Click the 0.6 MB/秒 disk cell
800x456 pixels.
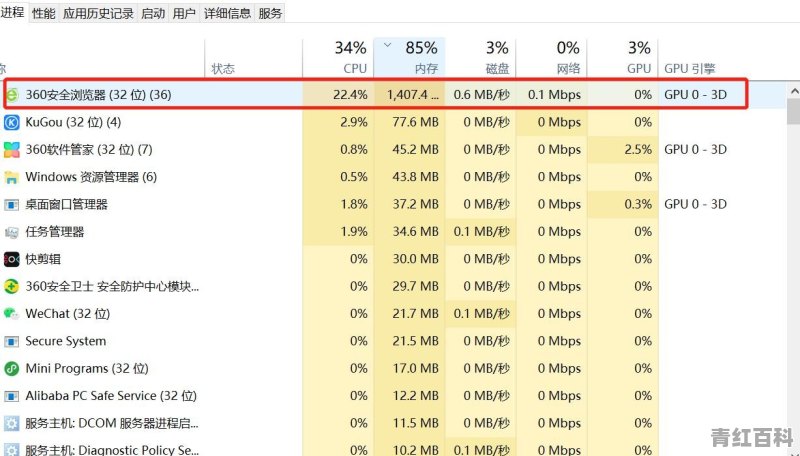point(481,95)
